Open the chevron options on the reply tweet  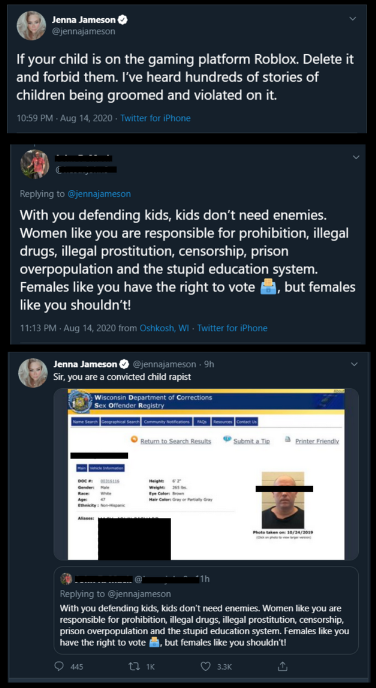[356, 157]
